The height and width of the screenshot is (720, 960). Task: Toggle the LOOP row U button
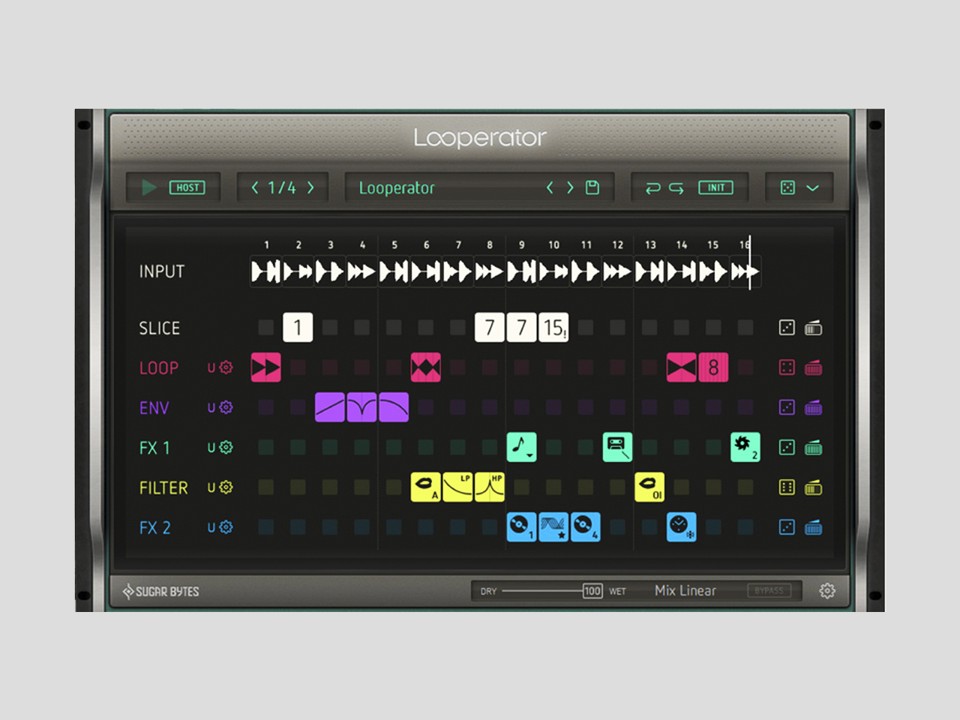click(211, 368)
